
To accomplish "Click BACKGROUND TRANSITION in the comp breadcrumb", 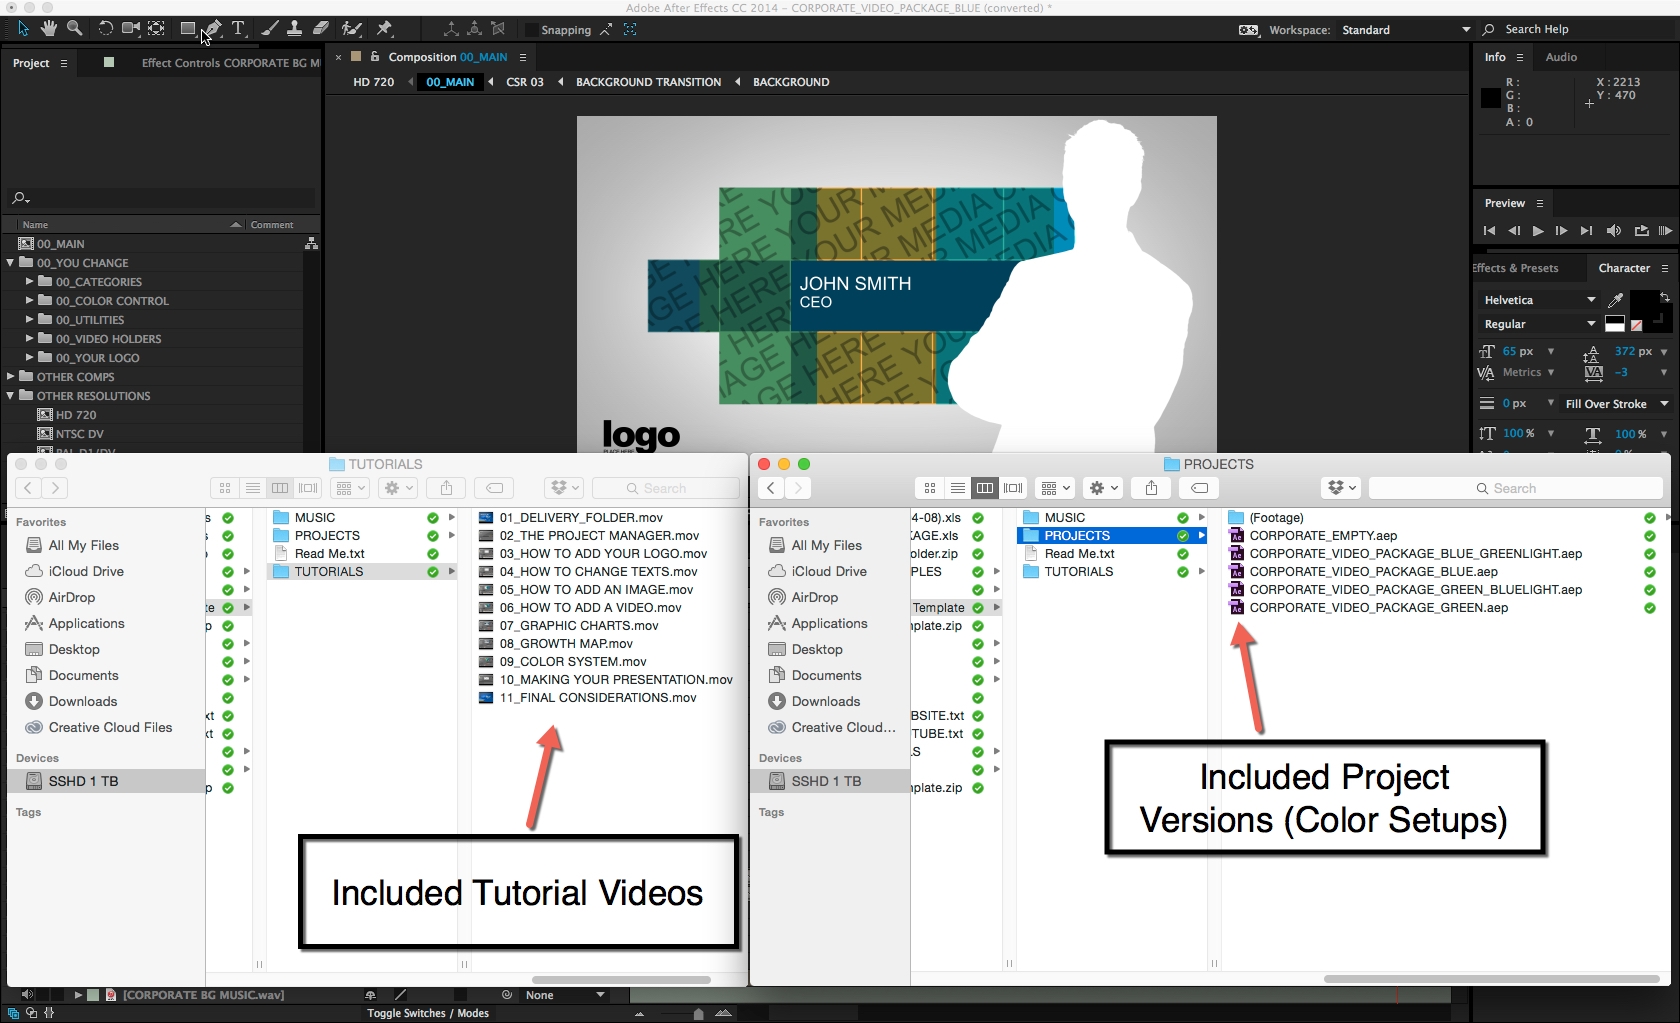I will click(x=648, y=82).
